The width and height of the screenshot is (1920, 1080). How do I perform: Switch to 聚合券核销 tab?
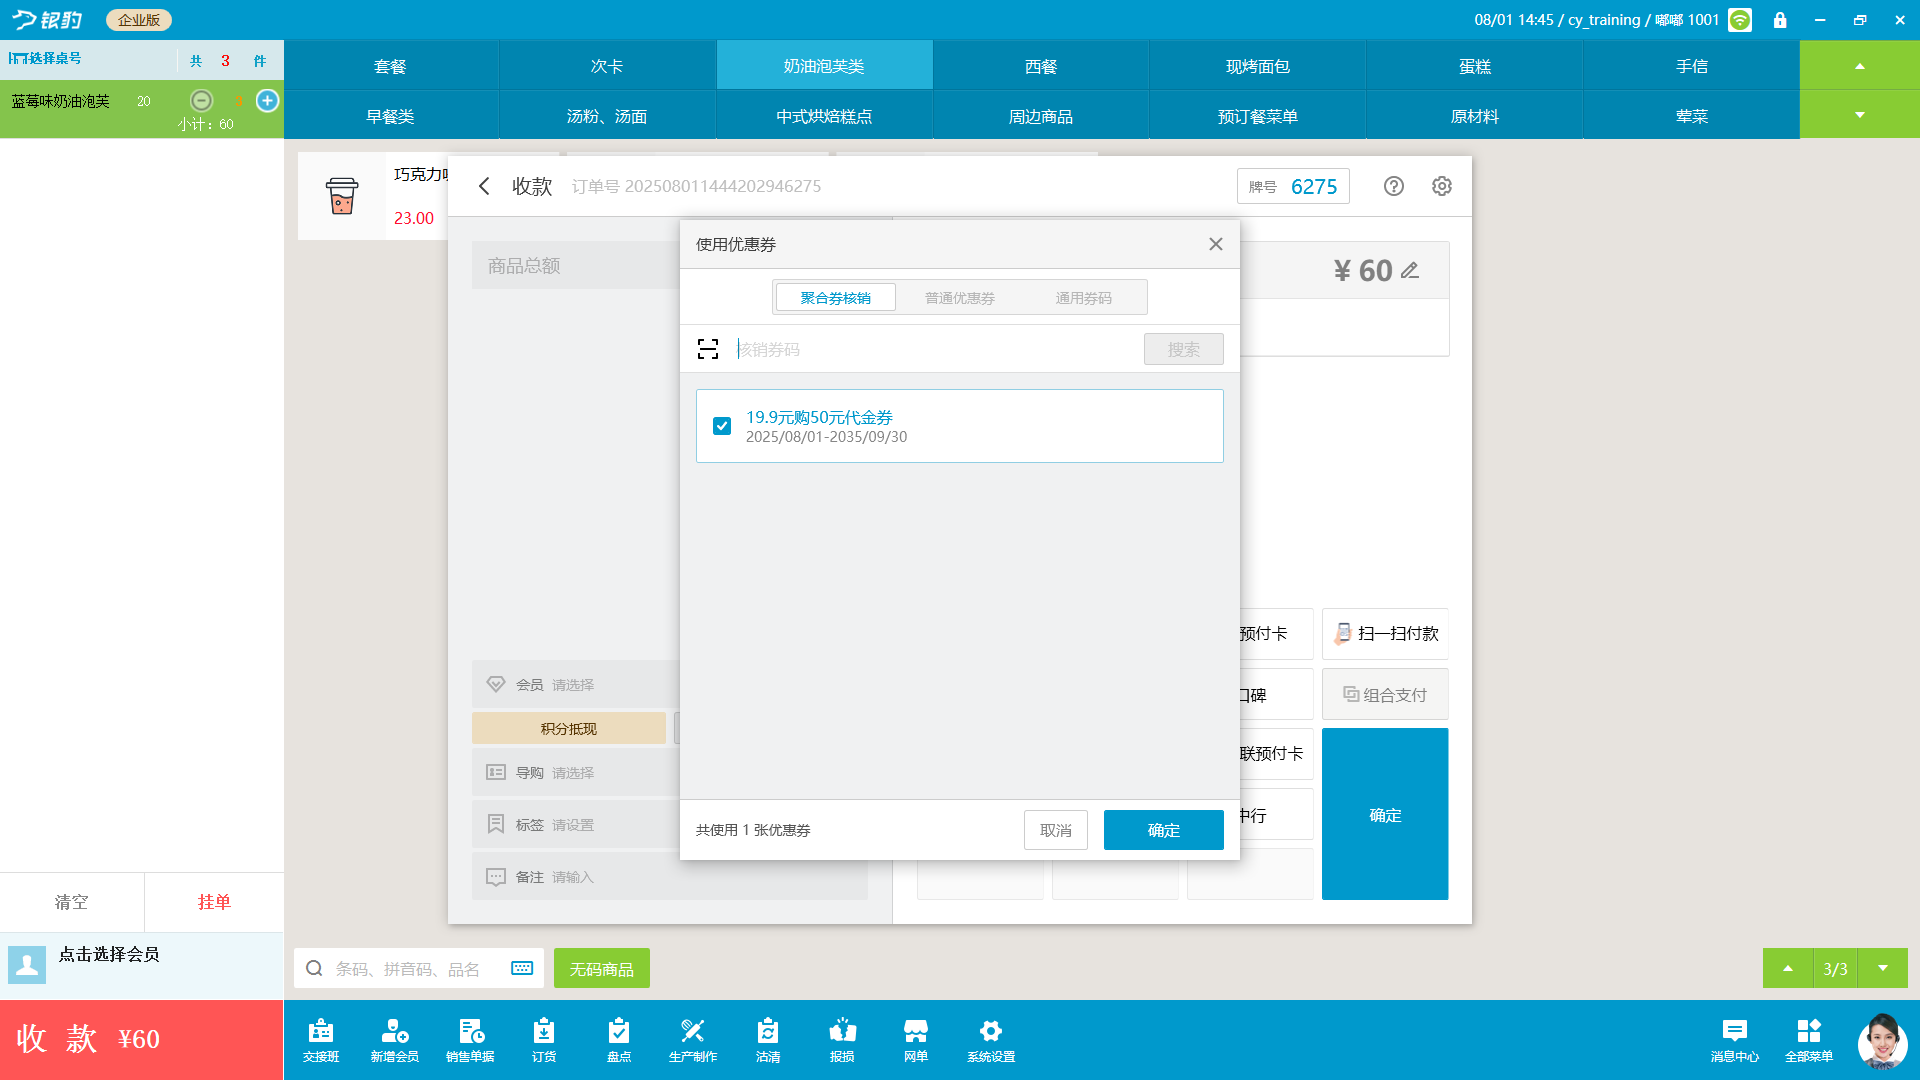836,298
